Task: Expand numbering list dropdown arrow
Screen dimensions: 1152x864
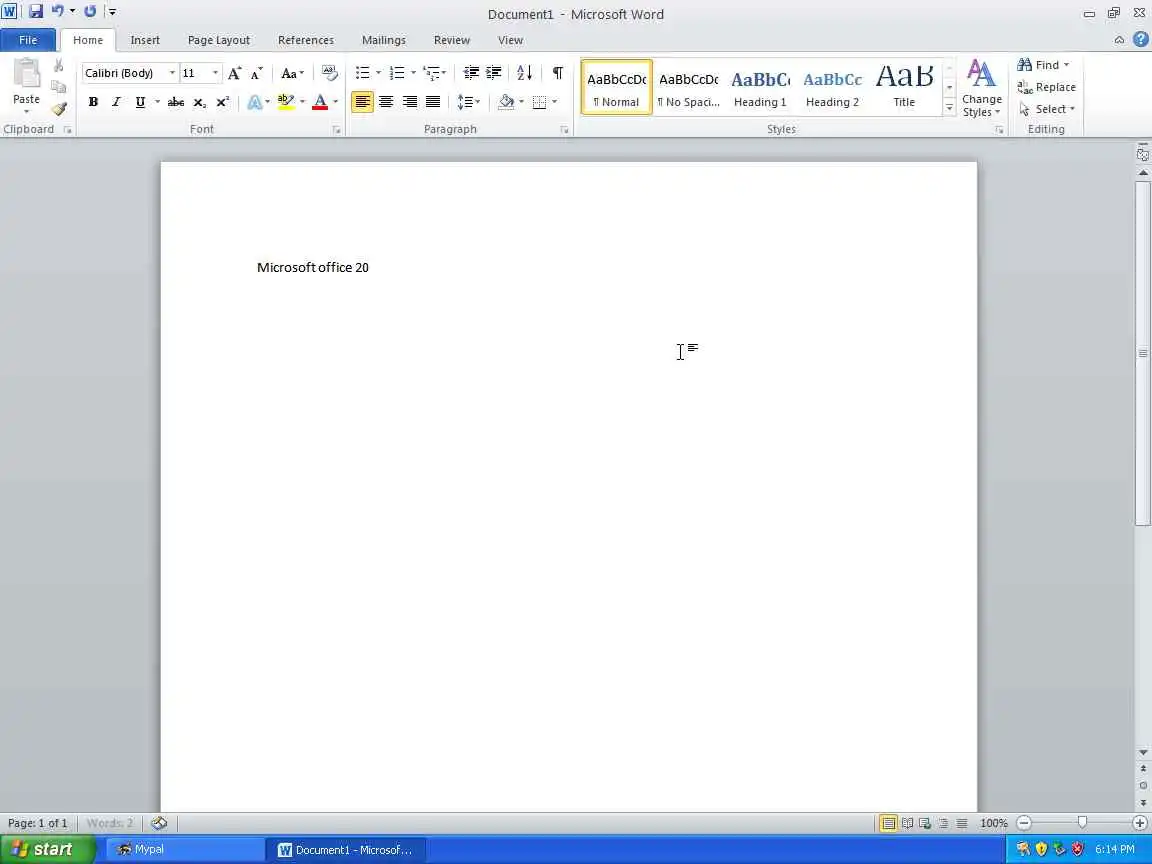Action: (x=413, y=73)
